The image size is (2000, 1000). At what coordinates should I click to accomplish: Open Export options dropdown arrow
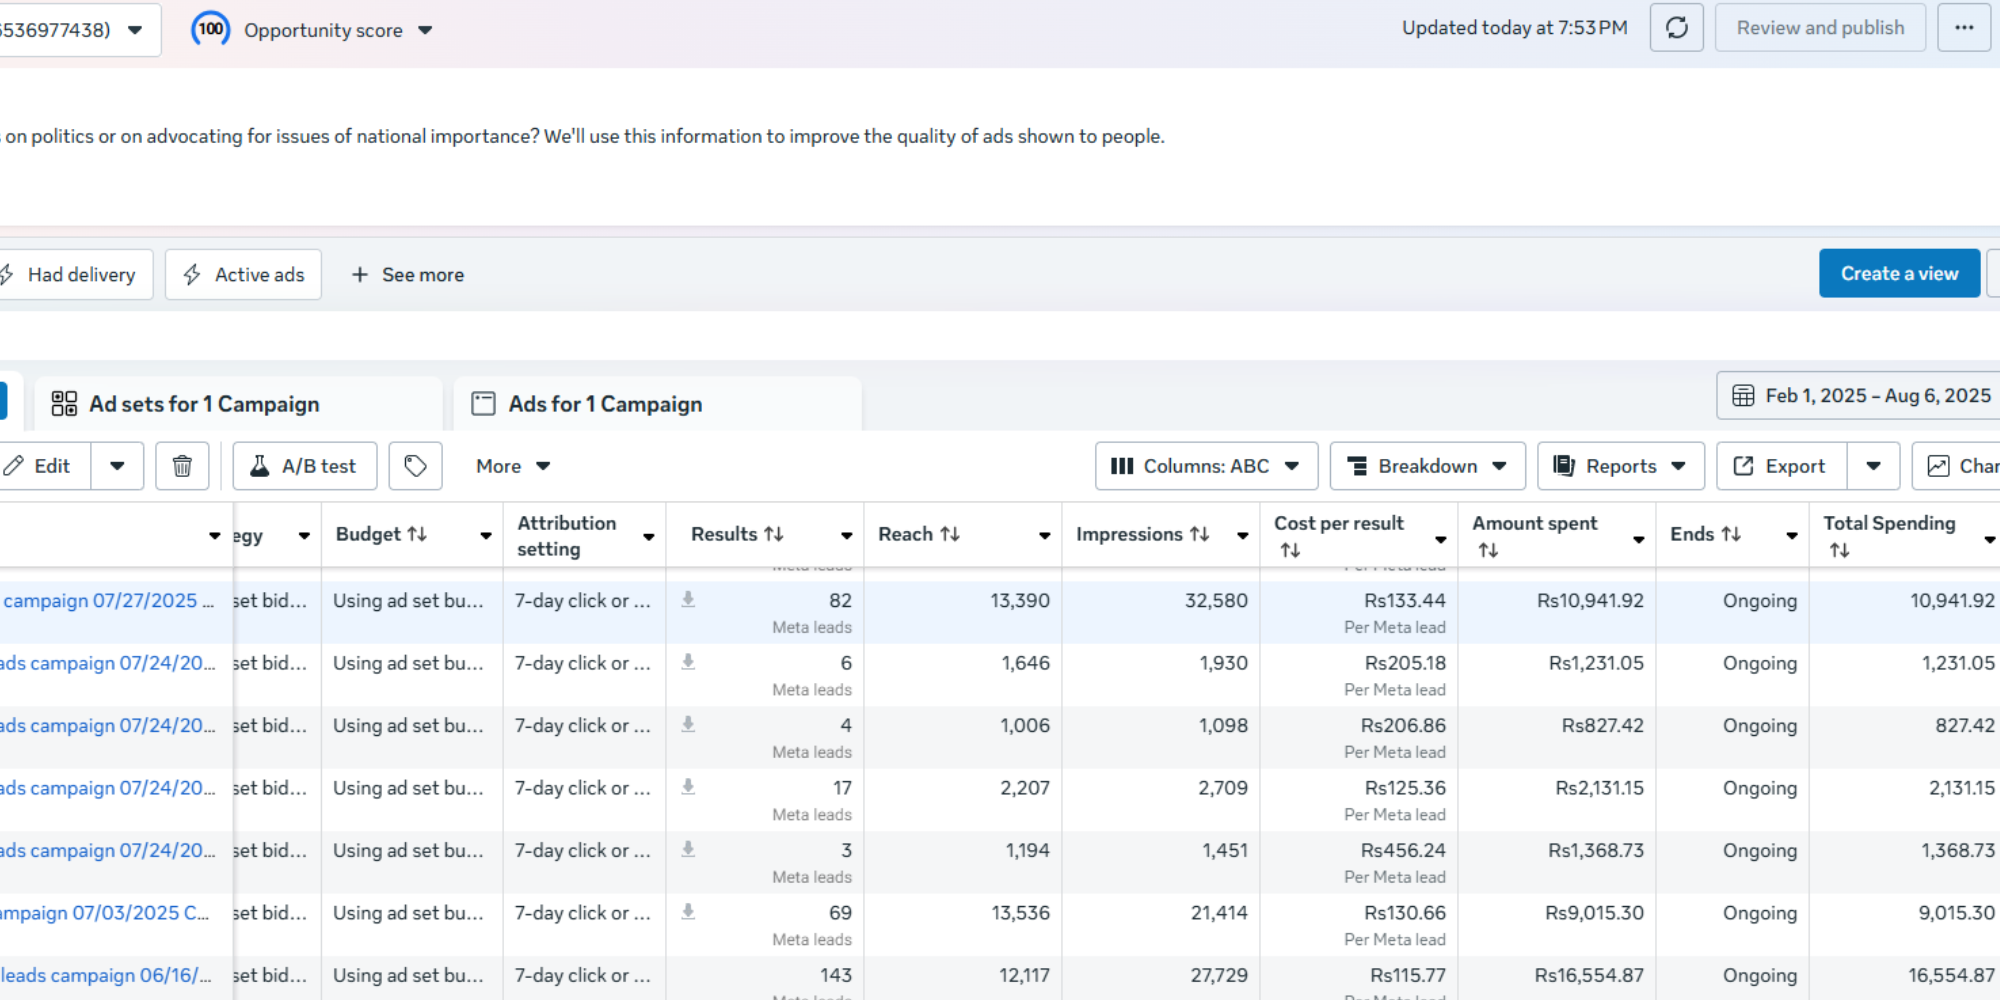pos(1873,466)
